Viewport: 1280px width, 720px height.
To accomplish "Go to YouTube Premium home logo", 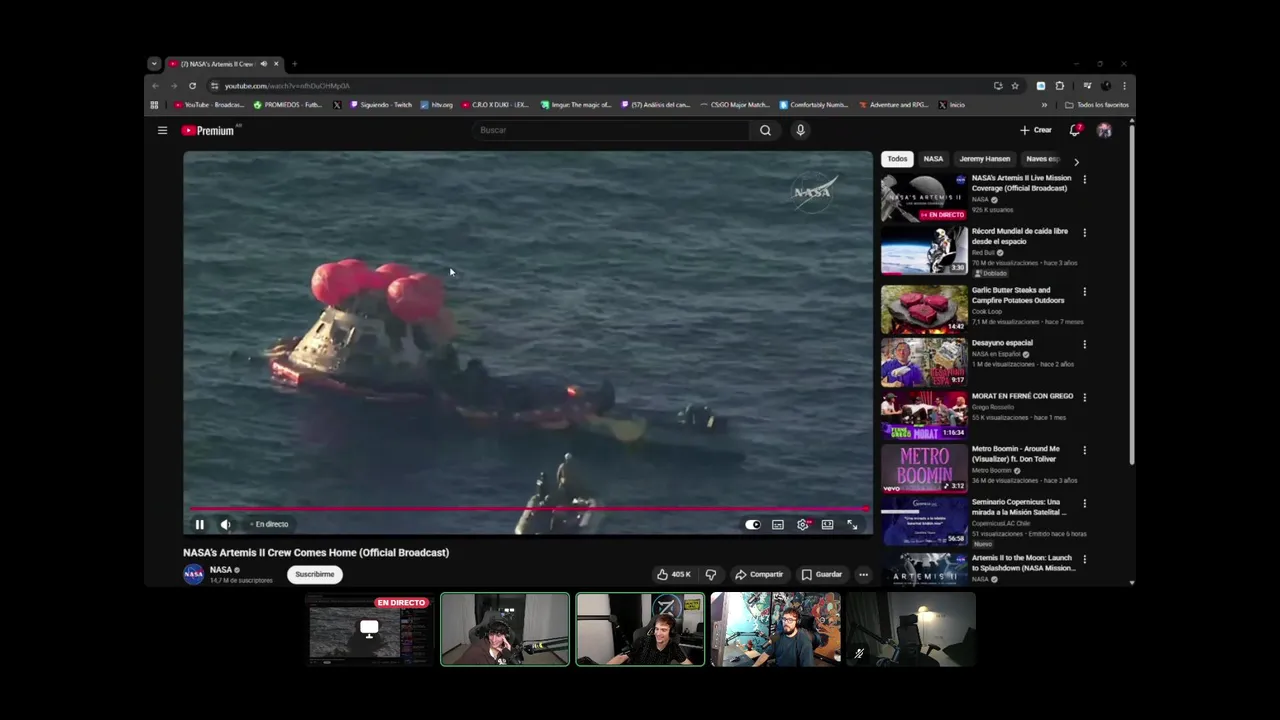I will coord(211,130).
